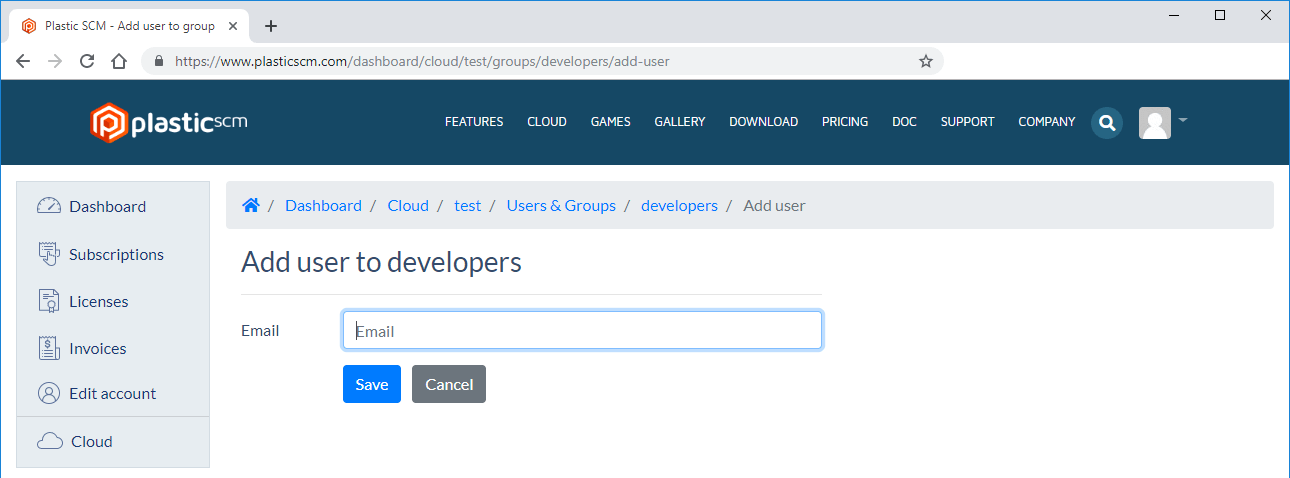Click the gray Cancel button
The height and width of the screenshot is (478, 1290).
pyautogui.click(x=449, y=384)
